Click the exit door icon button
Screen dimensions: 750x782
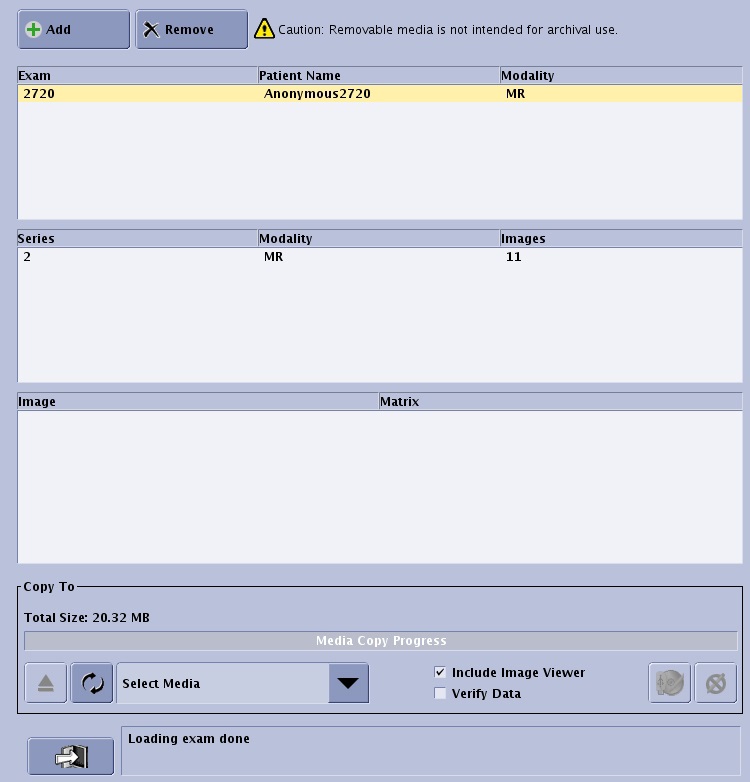pyautogui.click(x=70, y=757)
